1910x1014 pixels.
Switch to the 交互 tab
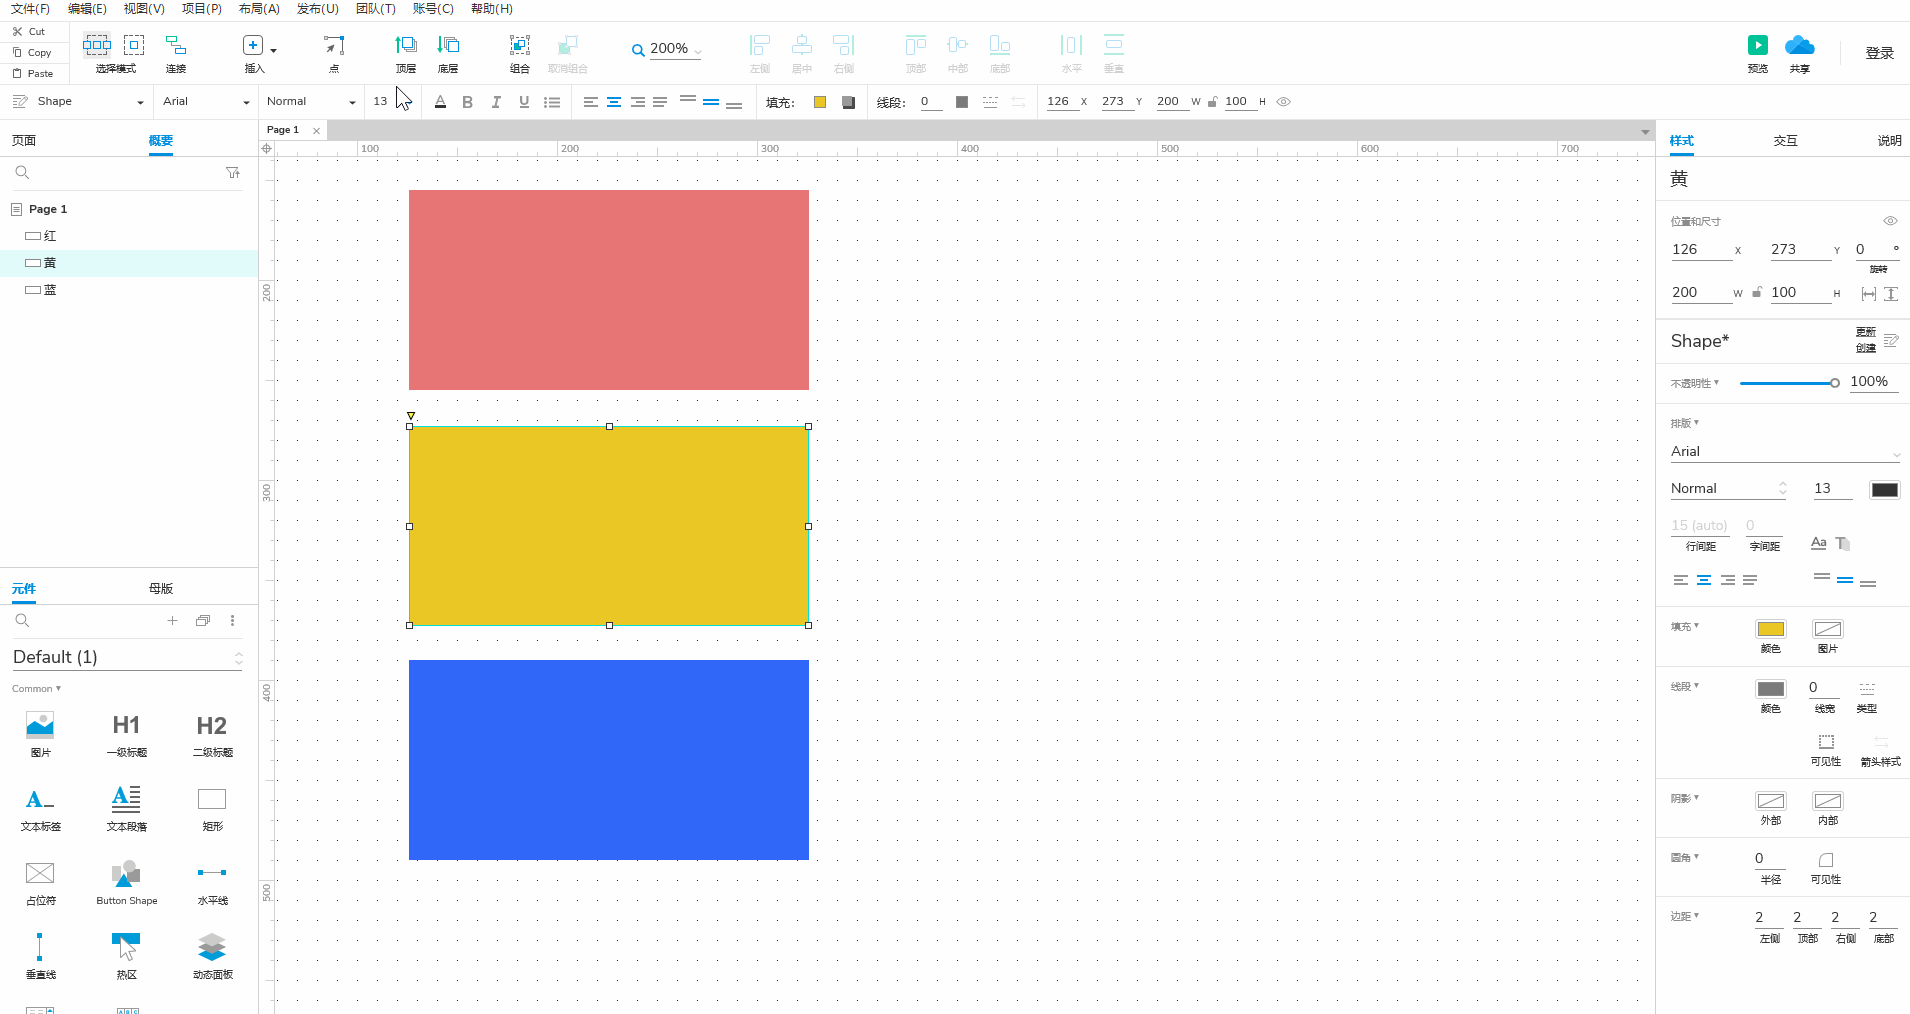pos(1785,141)
